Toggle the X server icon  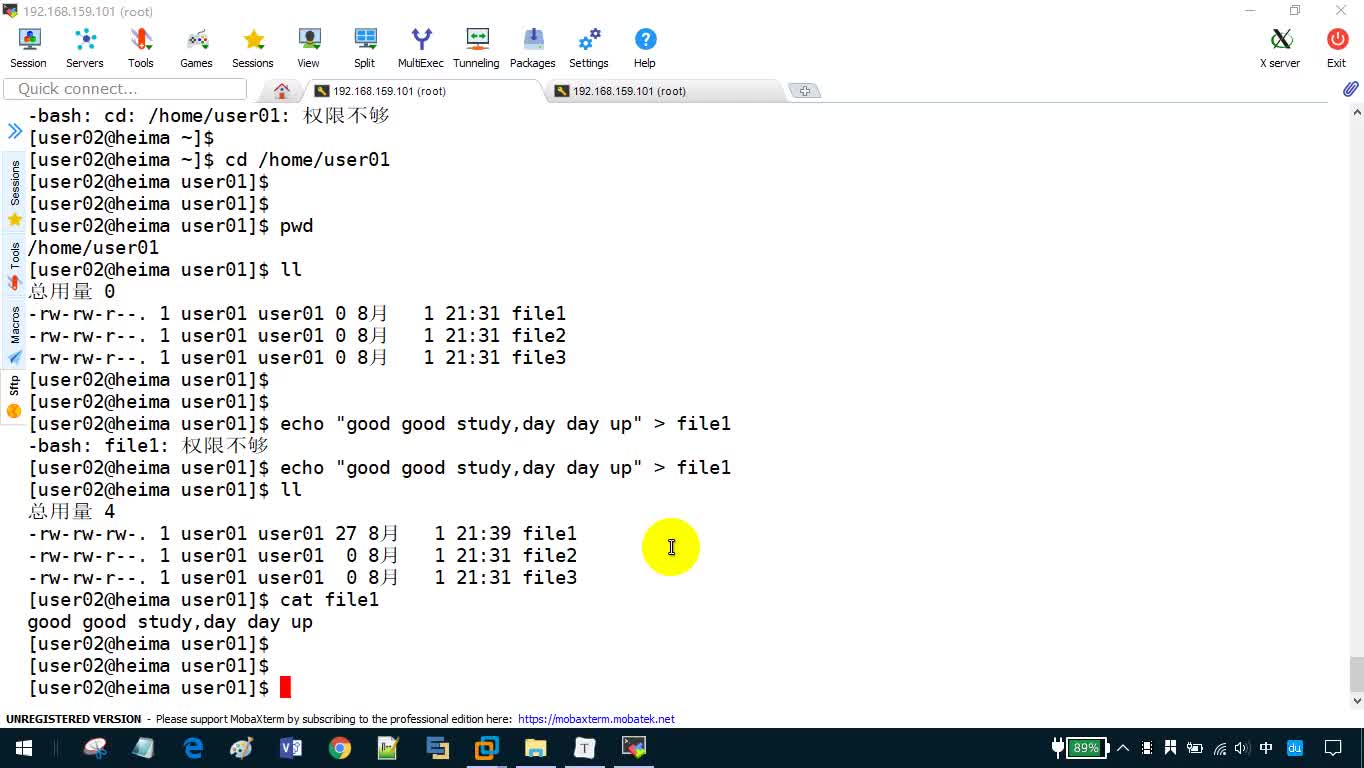pyautogui.click(x=1281, y=47)
